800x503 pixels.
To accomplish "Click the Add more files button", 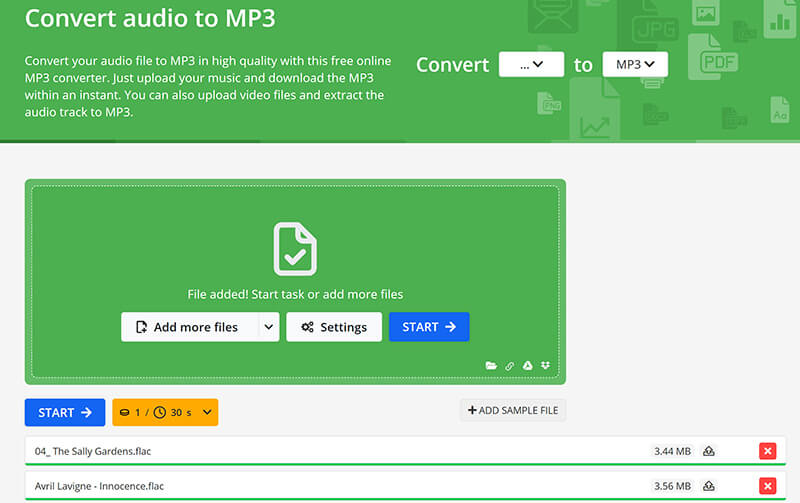I will (190, 327).
